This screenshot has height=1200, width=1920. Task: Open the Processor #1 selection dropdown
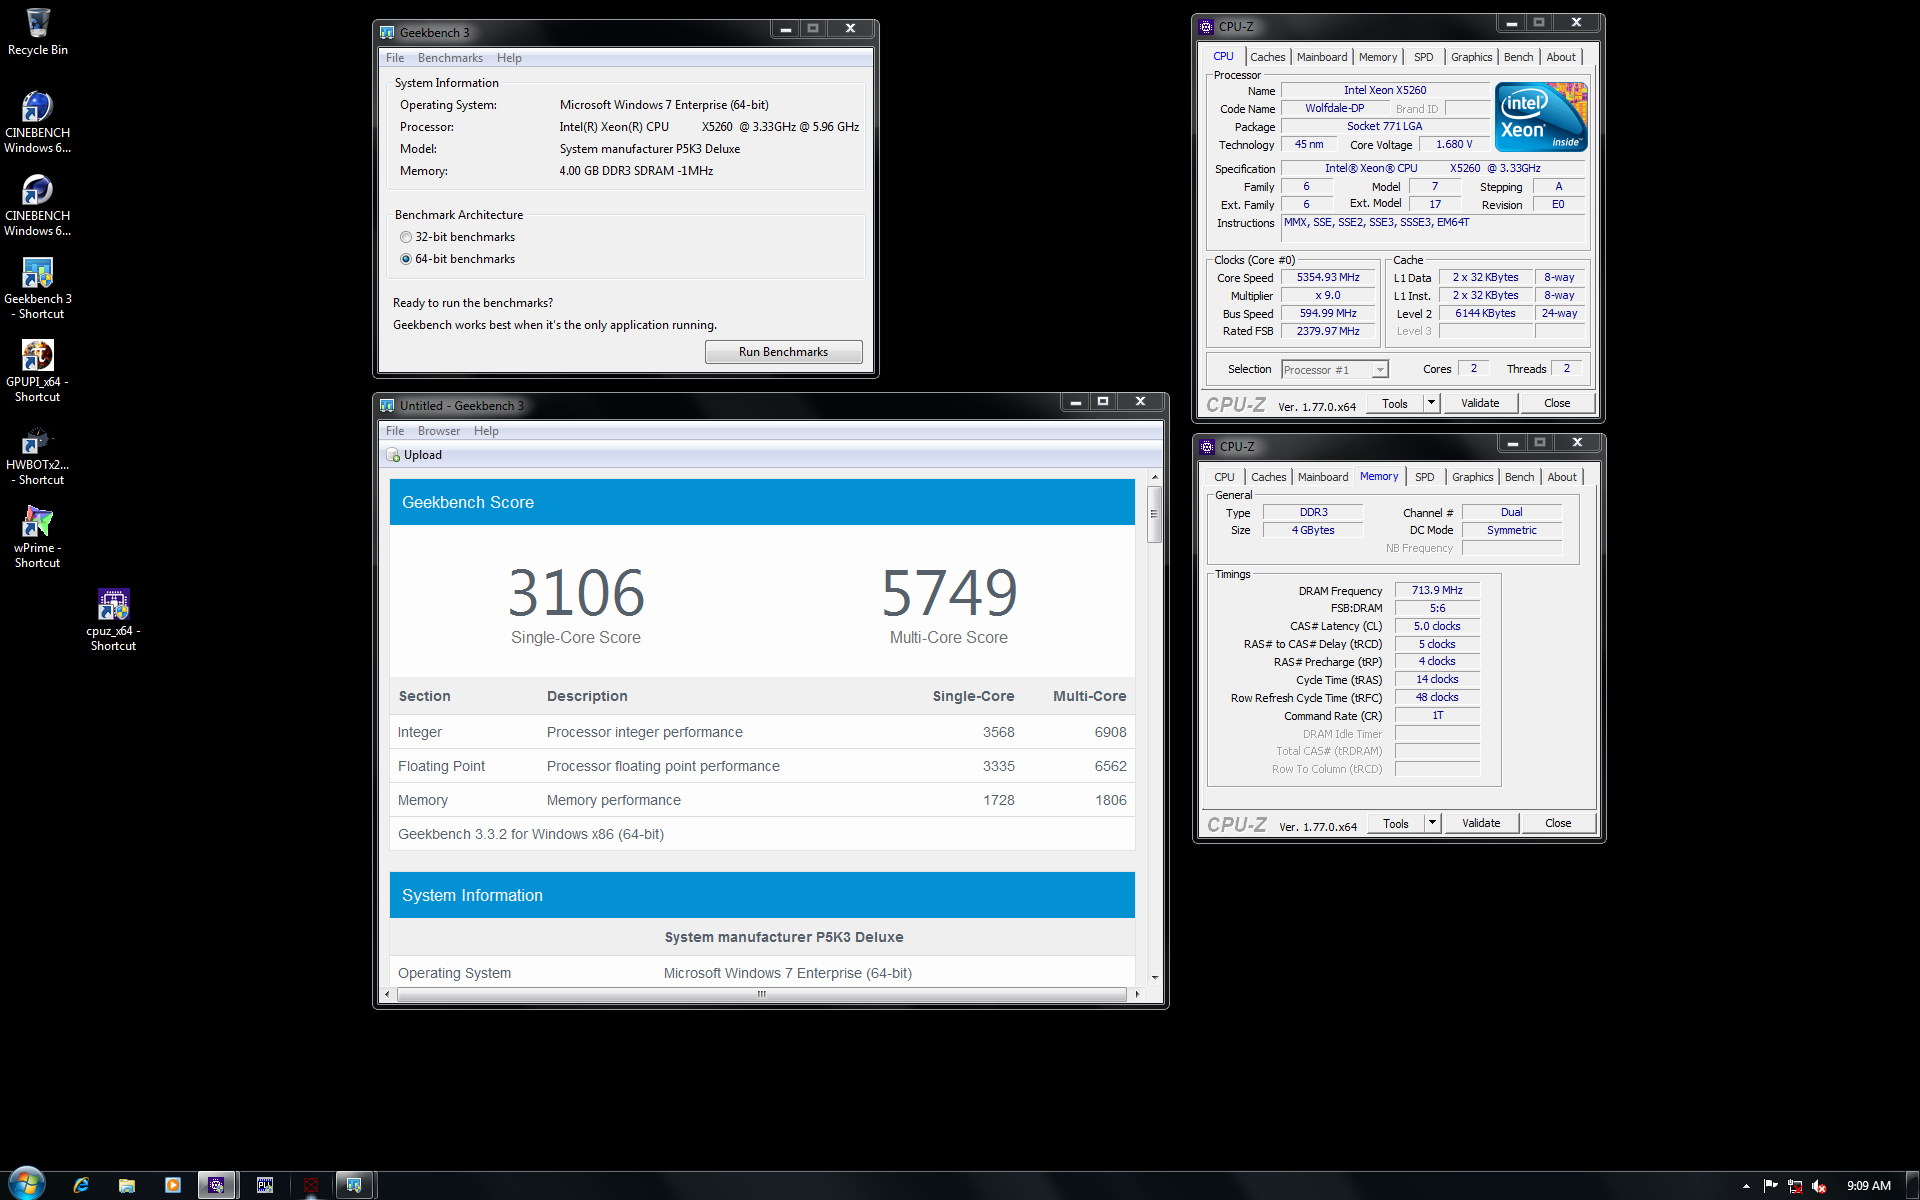tap(1334, 370)
